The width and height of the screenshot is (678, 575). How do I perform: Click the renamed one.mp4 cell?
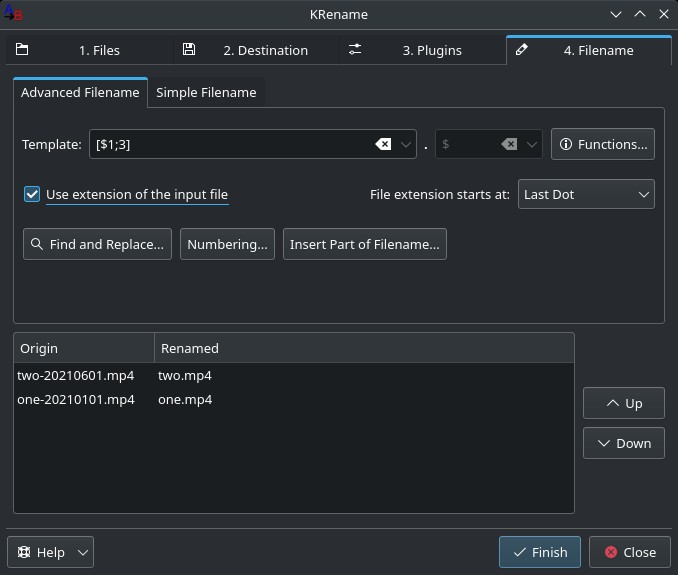point(185,399)
